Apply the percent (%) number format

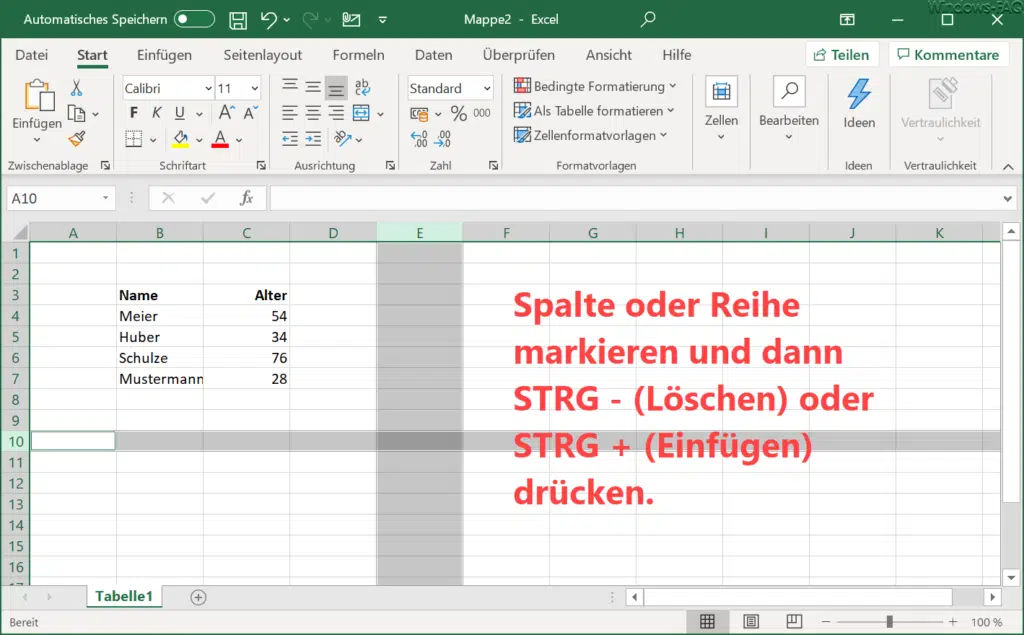coord(457,112)
